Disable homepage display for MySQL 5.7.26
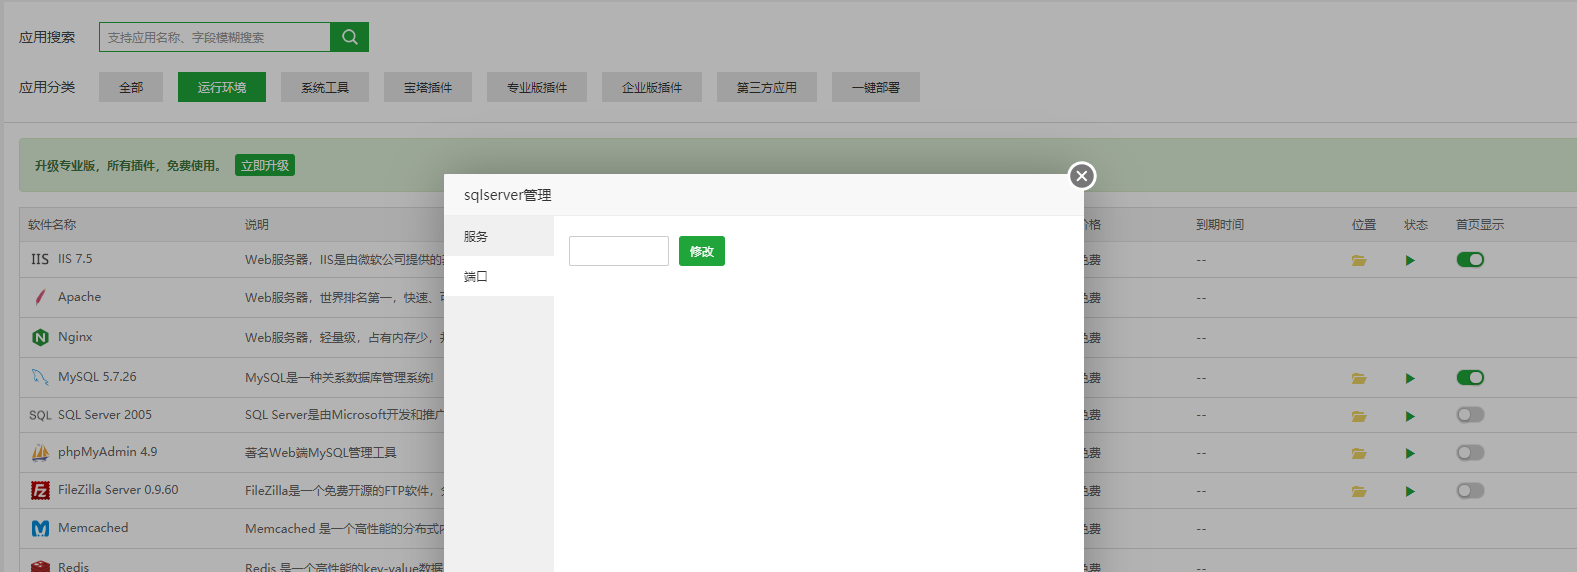This screenshot has height=572, width=1577. click(x=1470, y=377)
